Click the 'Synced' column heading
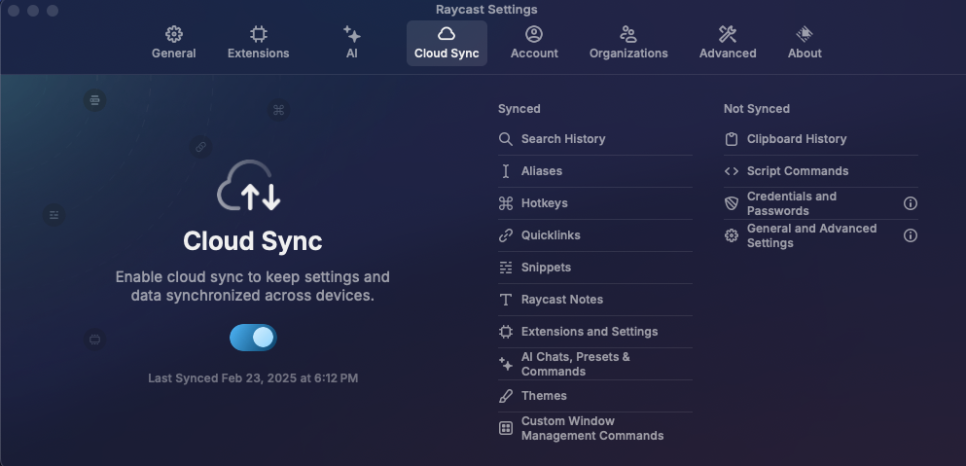This screenshot has width=966, height=466. [519, 108]
